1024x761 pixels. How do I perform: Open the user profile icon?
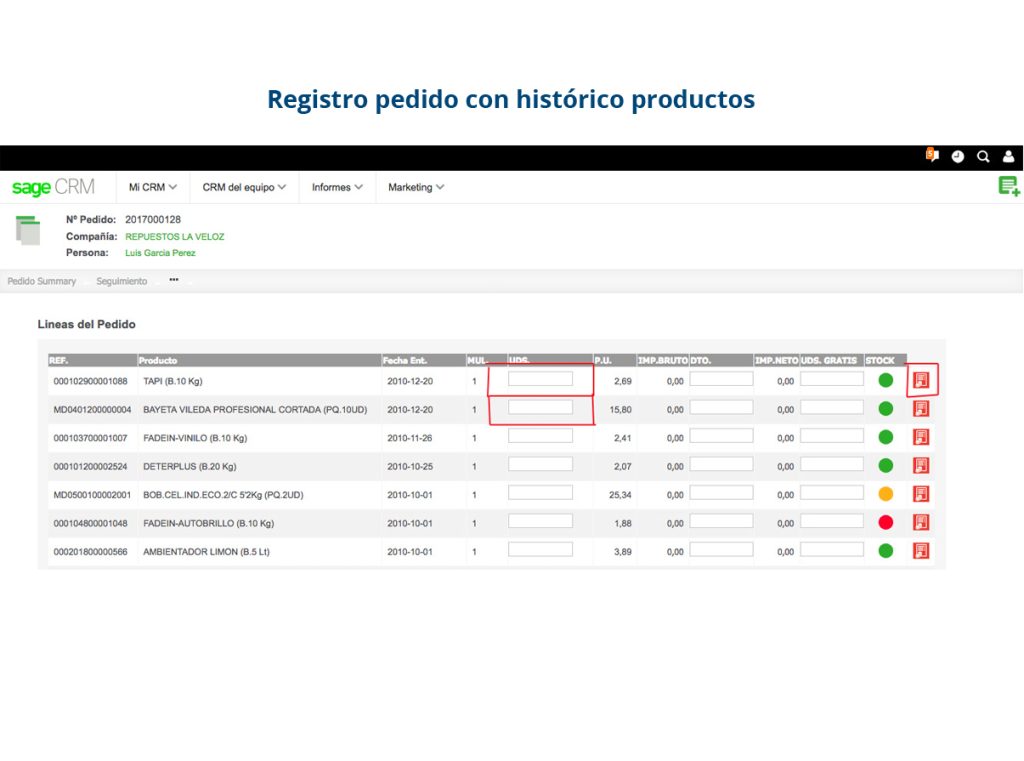pyautogui.click(x=1008, y=156)
